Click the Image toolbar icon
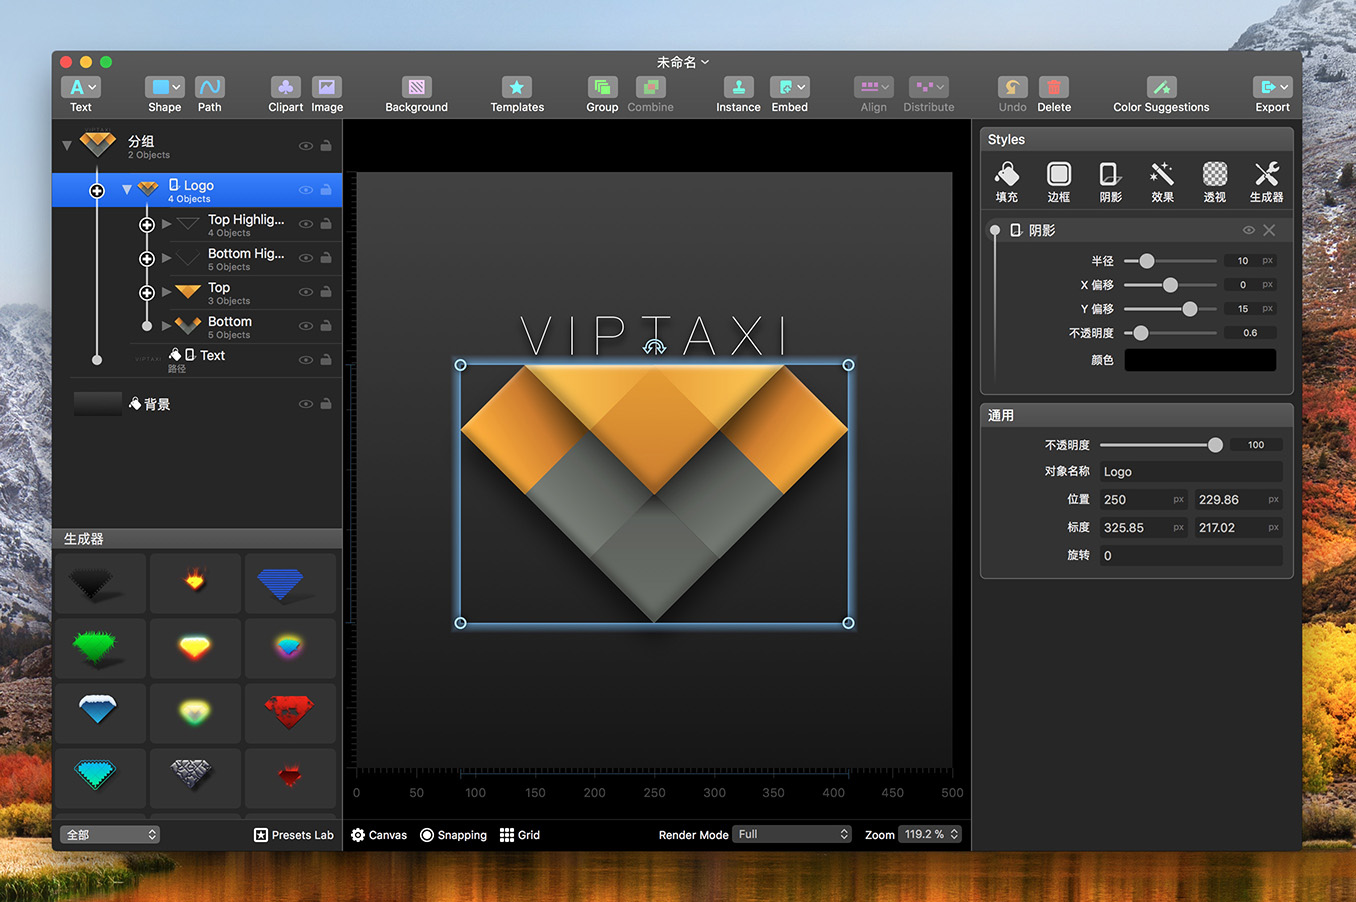Viewport: 1356px width, 902px height. (x=327, y=88)
